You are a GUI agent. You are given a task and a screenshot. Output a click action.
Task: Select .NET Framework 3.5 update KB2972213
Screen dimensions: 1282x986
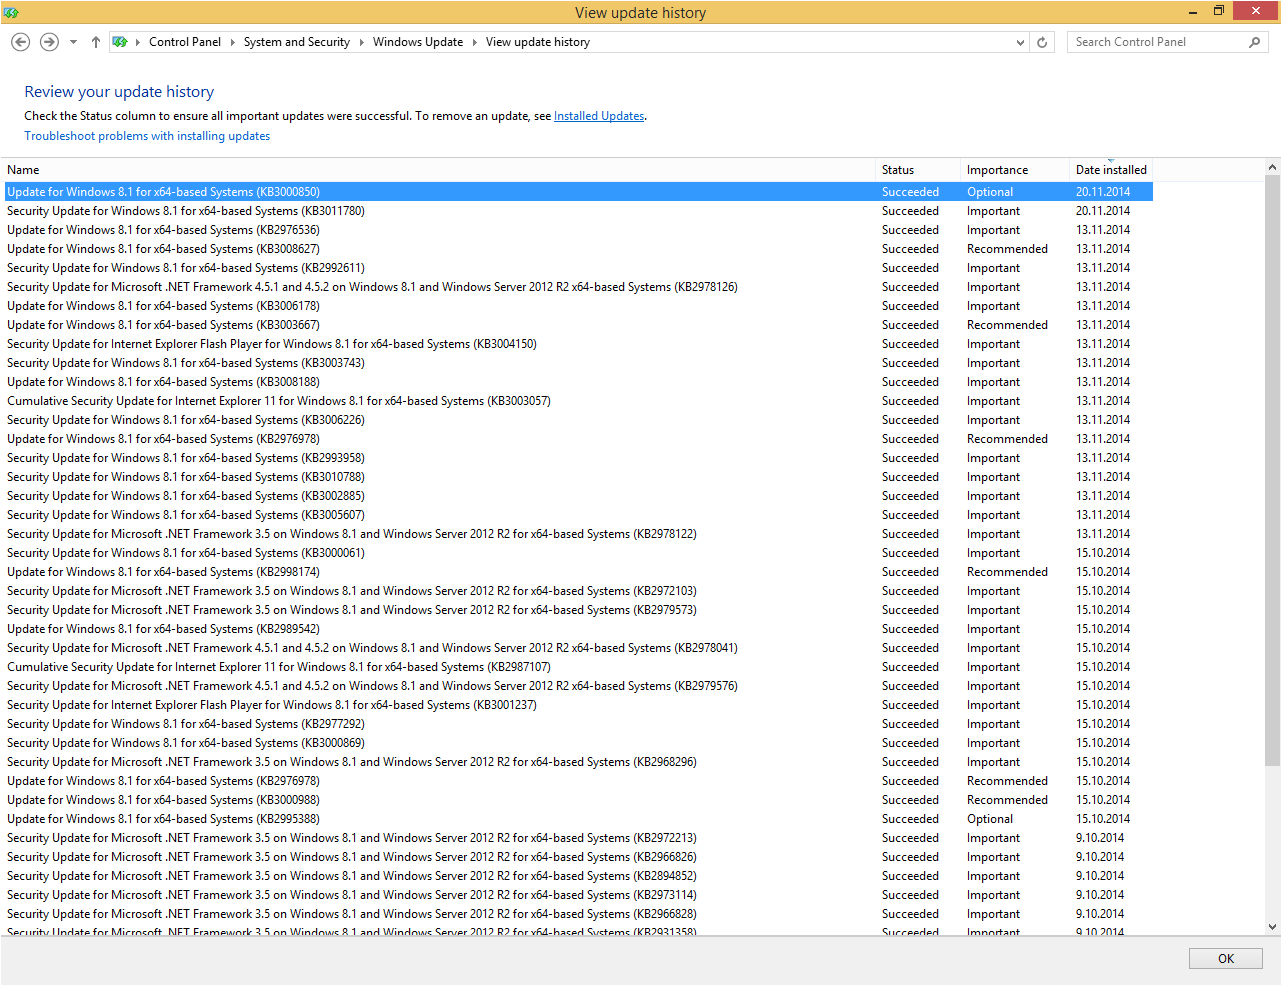coord(578,838)
